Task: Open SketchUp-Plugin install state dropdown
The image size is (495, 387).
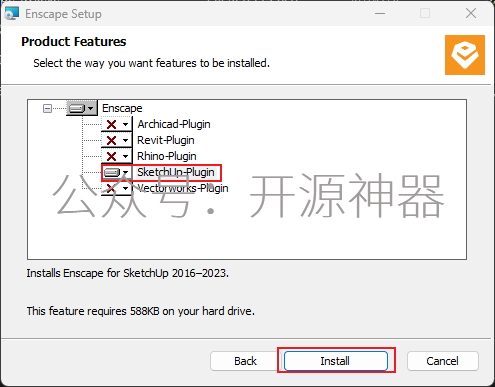Action: [x=117, y=172]
